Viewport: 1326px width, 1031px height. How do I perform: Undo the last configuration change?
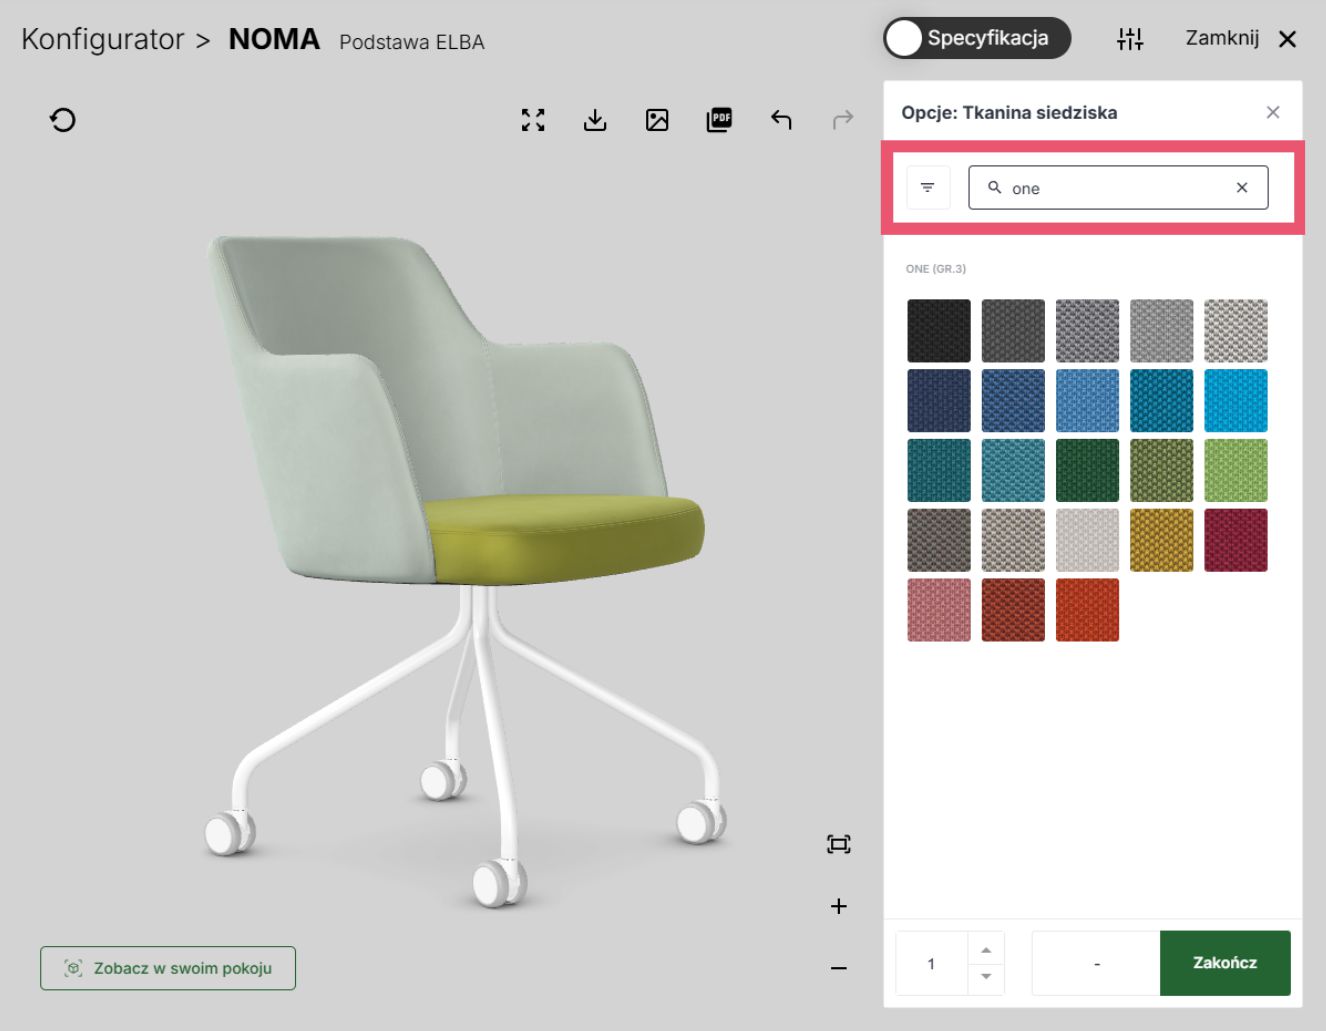pos(781,121)
